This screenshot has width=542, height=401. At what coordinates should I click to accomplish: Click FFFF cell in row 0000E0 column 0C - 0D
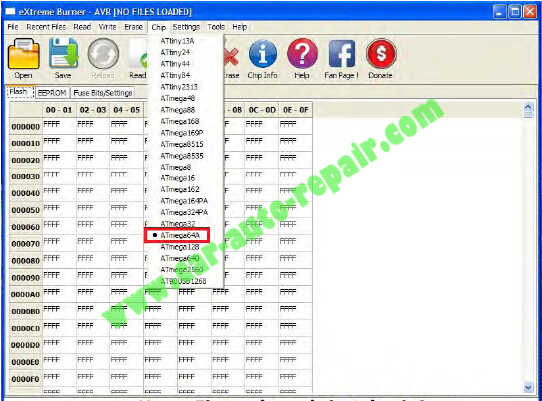point(262,362)
